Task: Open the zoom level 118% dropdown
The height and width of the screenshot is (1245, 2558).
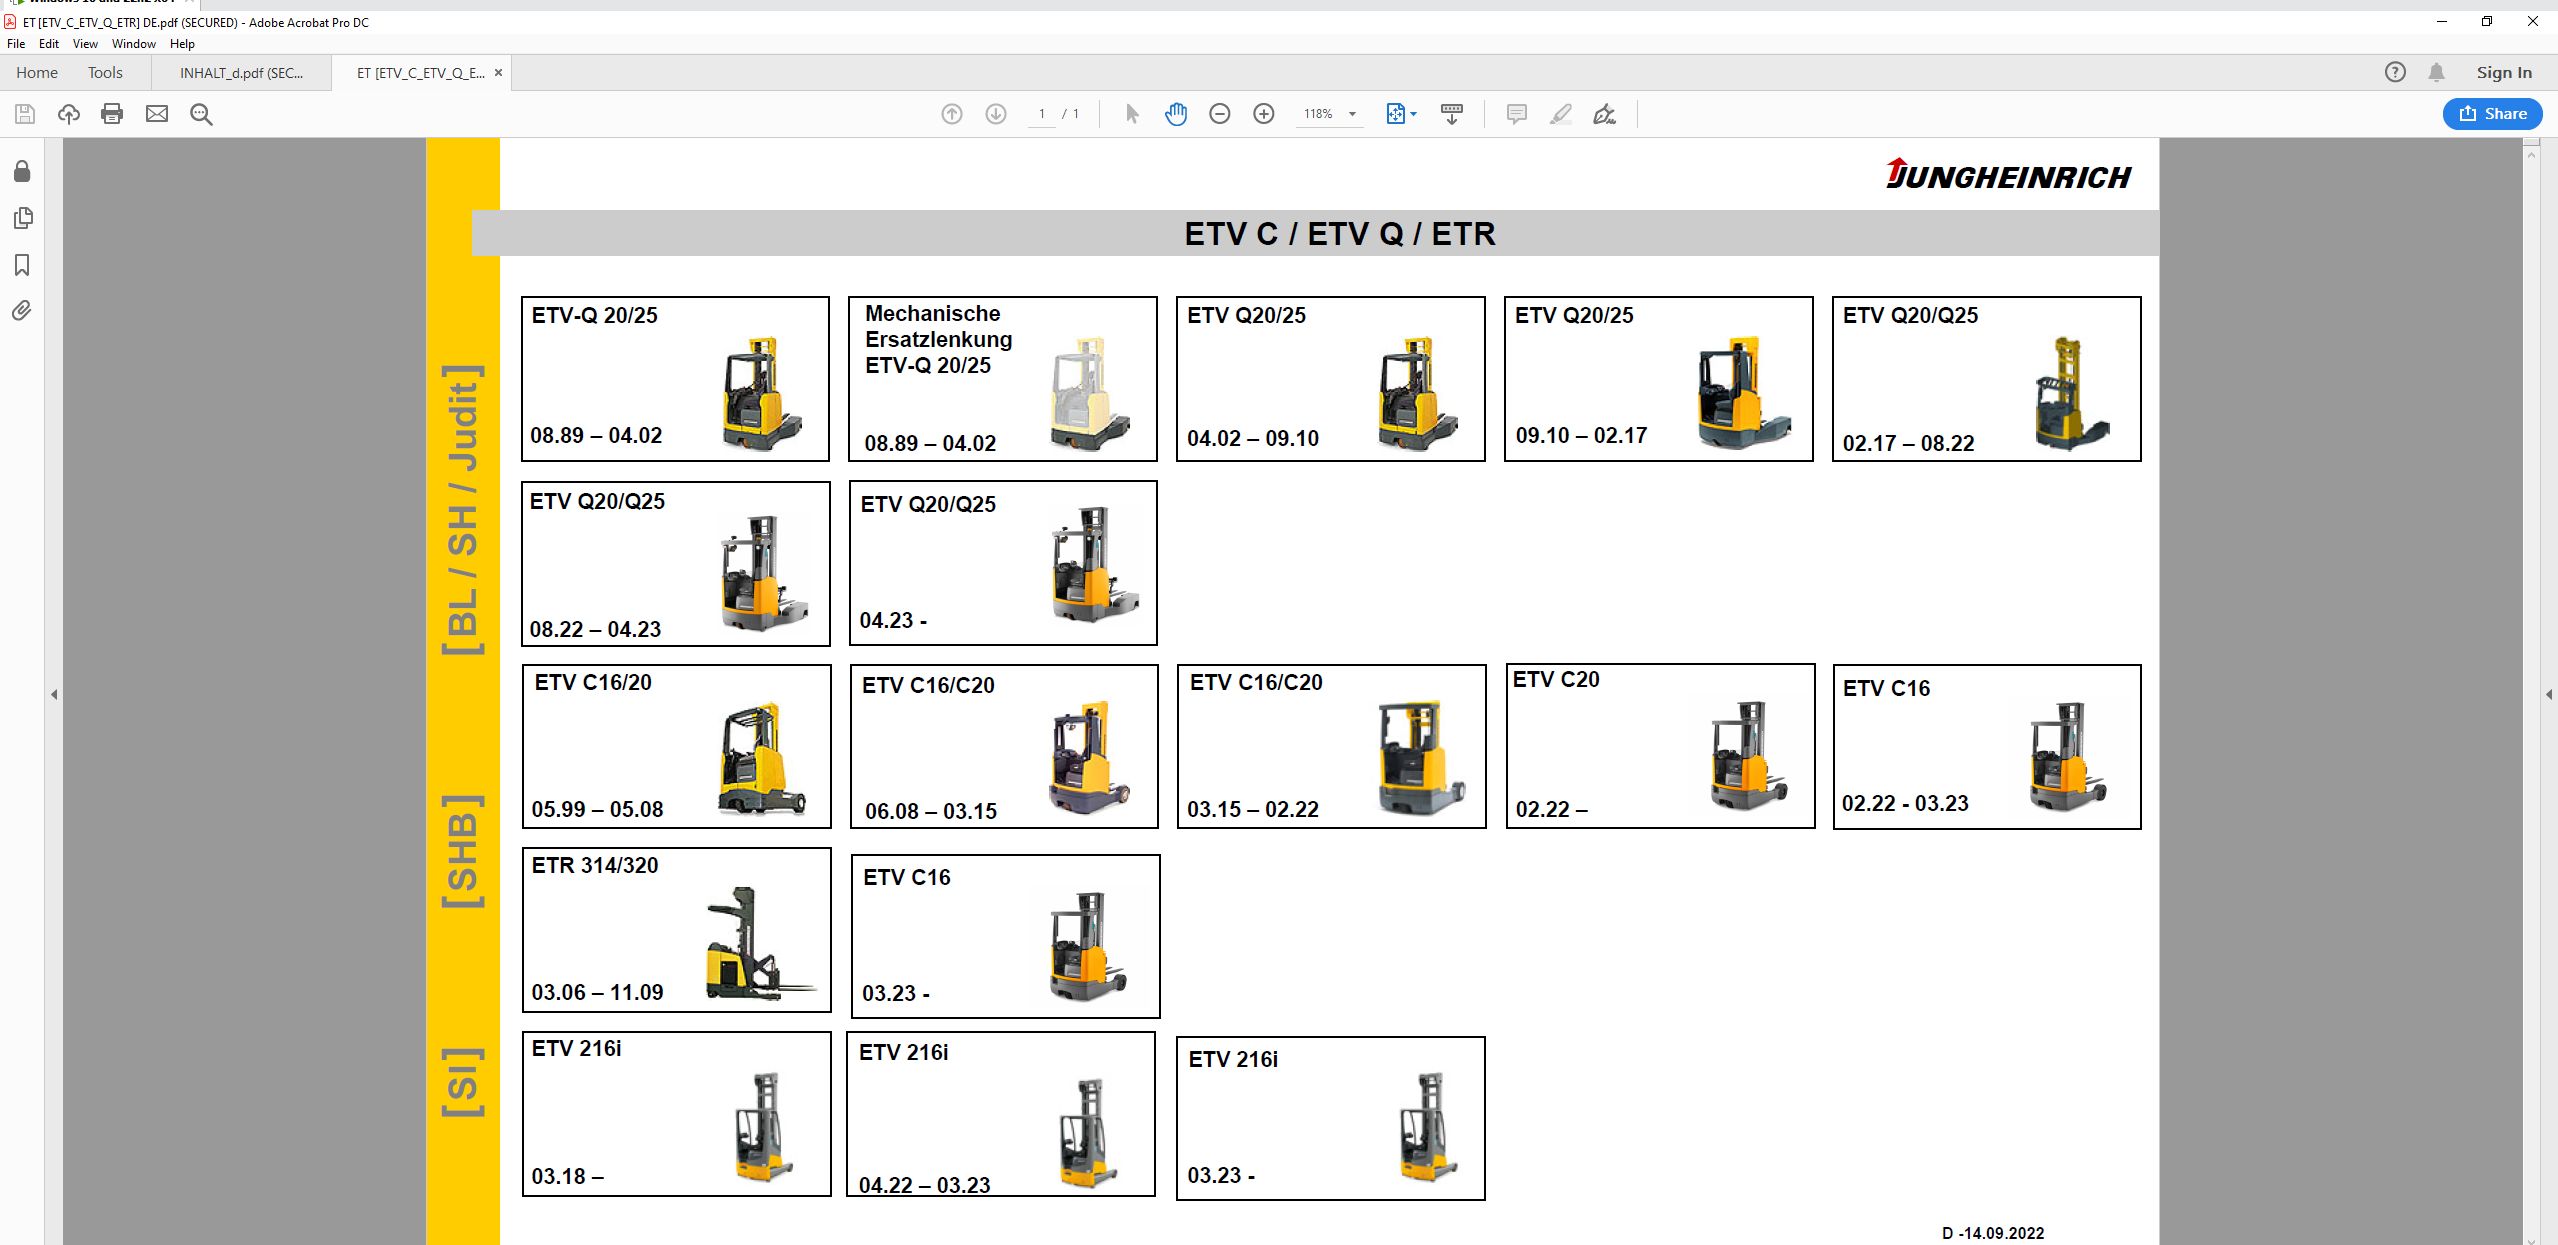Action: (1352, 114)
